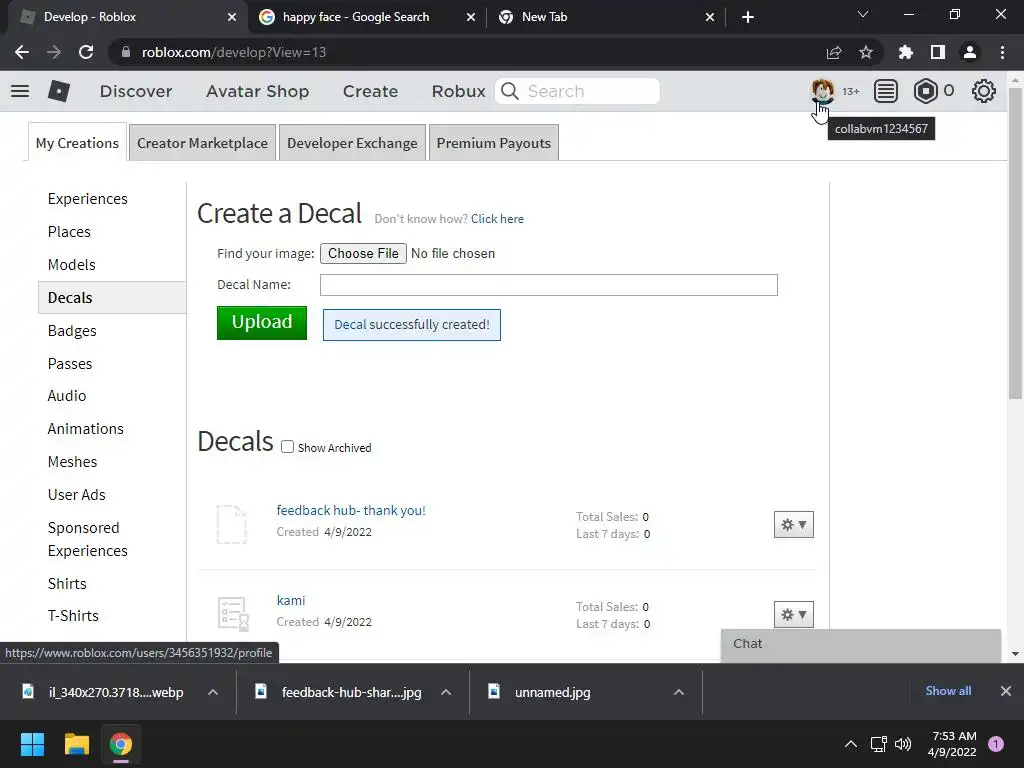Screen dimensions: 1024x768
Task: Open Robux in the top navigation
Action: [x=458, y=91]
